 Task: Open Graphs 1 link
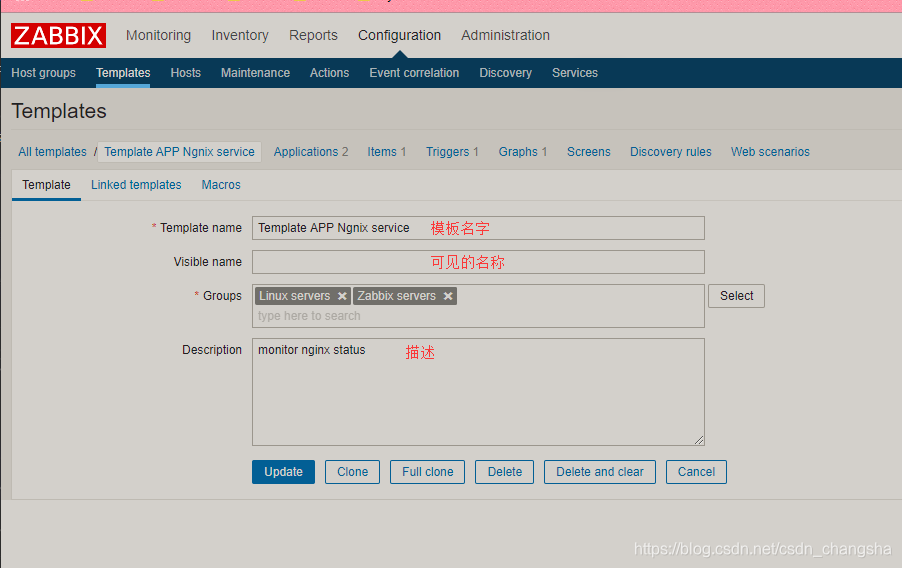[522, 152]
